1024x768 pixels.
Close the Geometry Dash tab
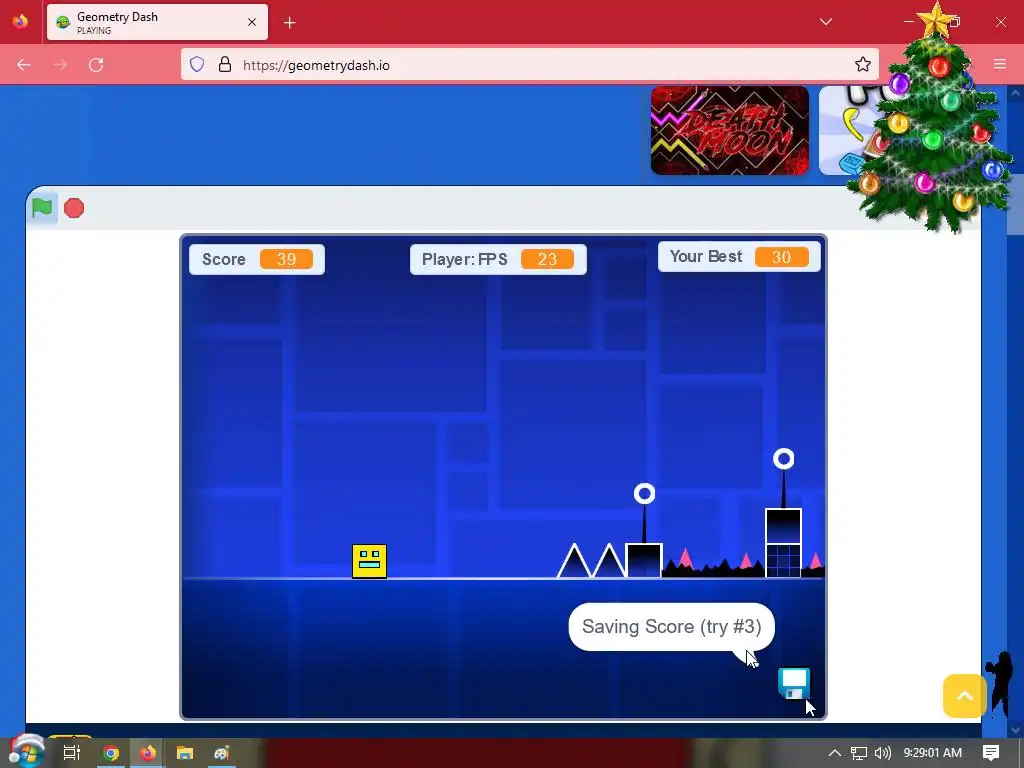point(252,22)
